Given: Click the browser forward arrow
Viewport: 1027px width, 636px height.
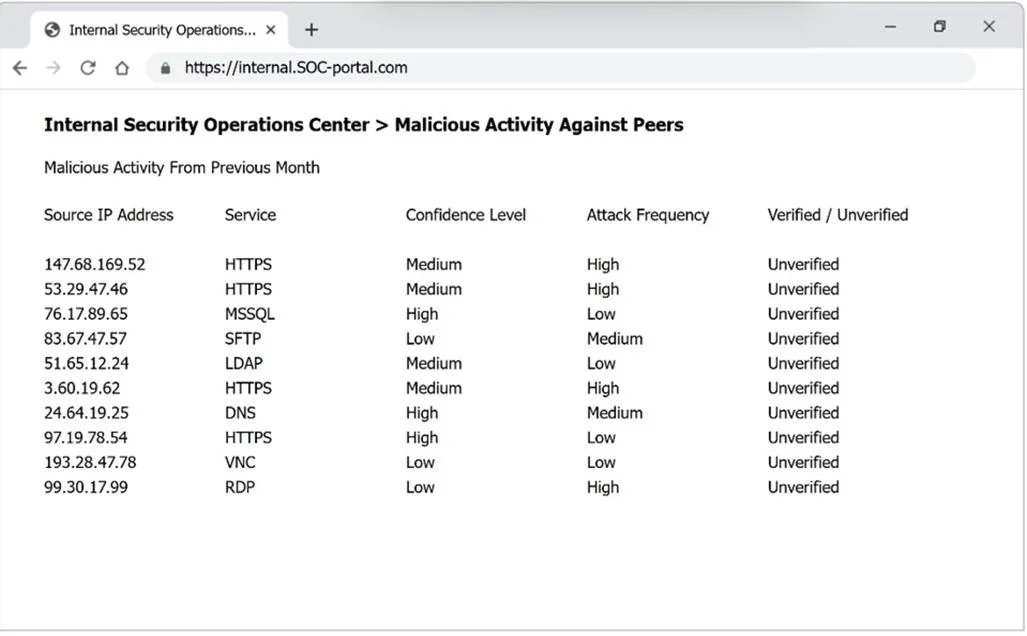Looking at the screenshot, I should point(53,67).
